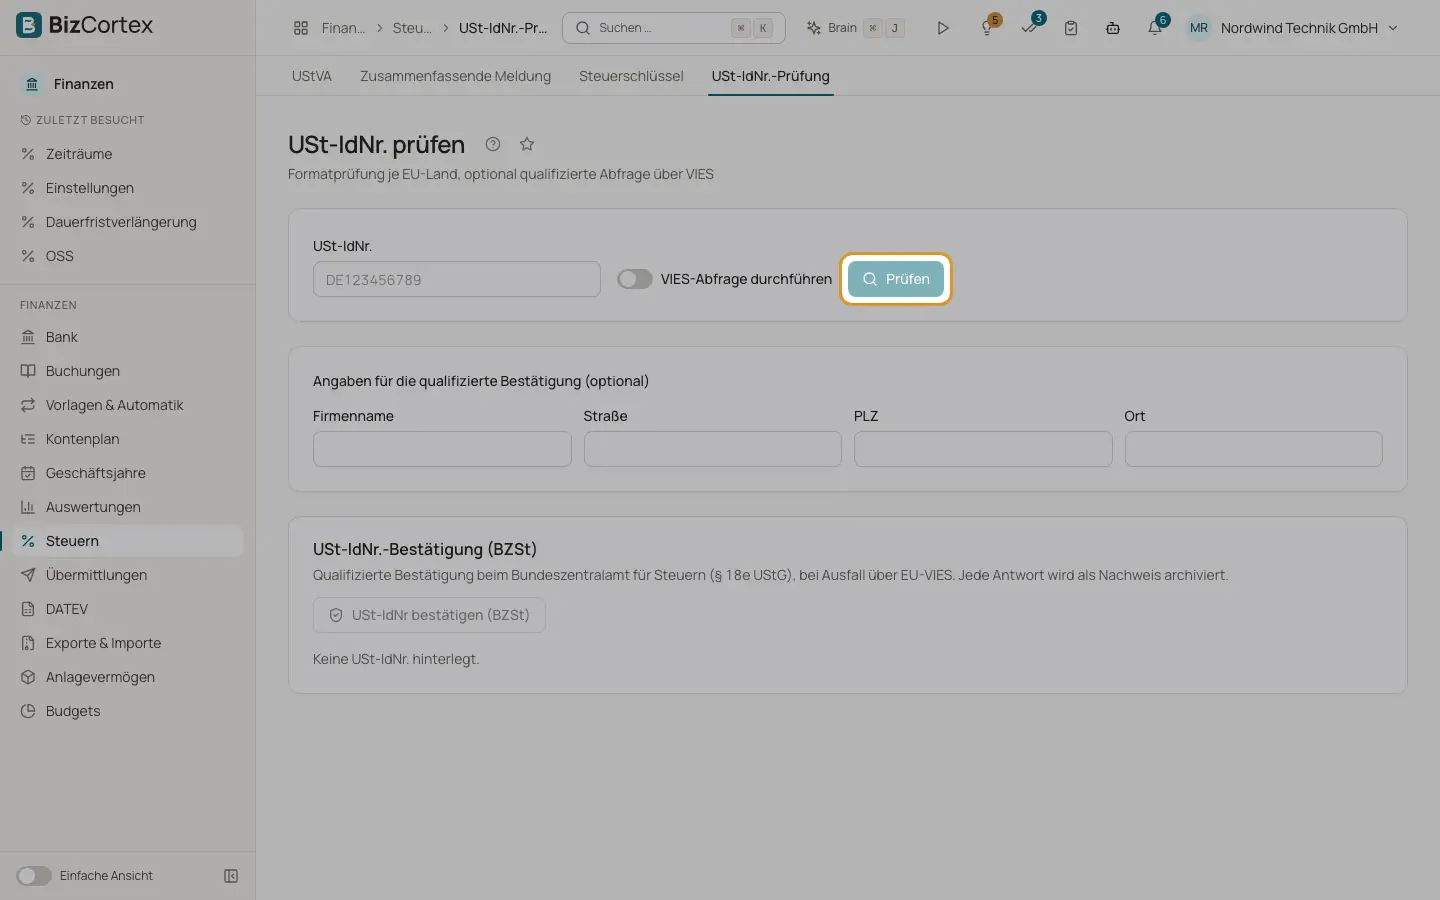The image size is (1440, 900).
Task: Switch to Zusammenfassende Meldung tab
Action: click(456, 76)
